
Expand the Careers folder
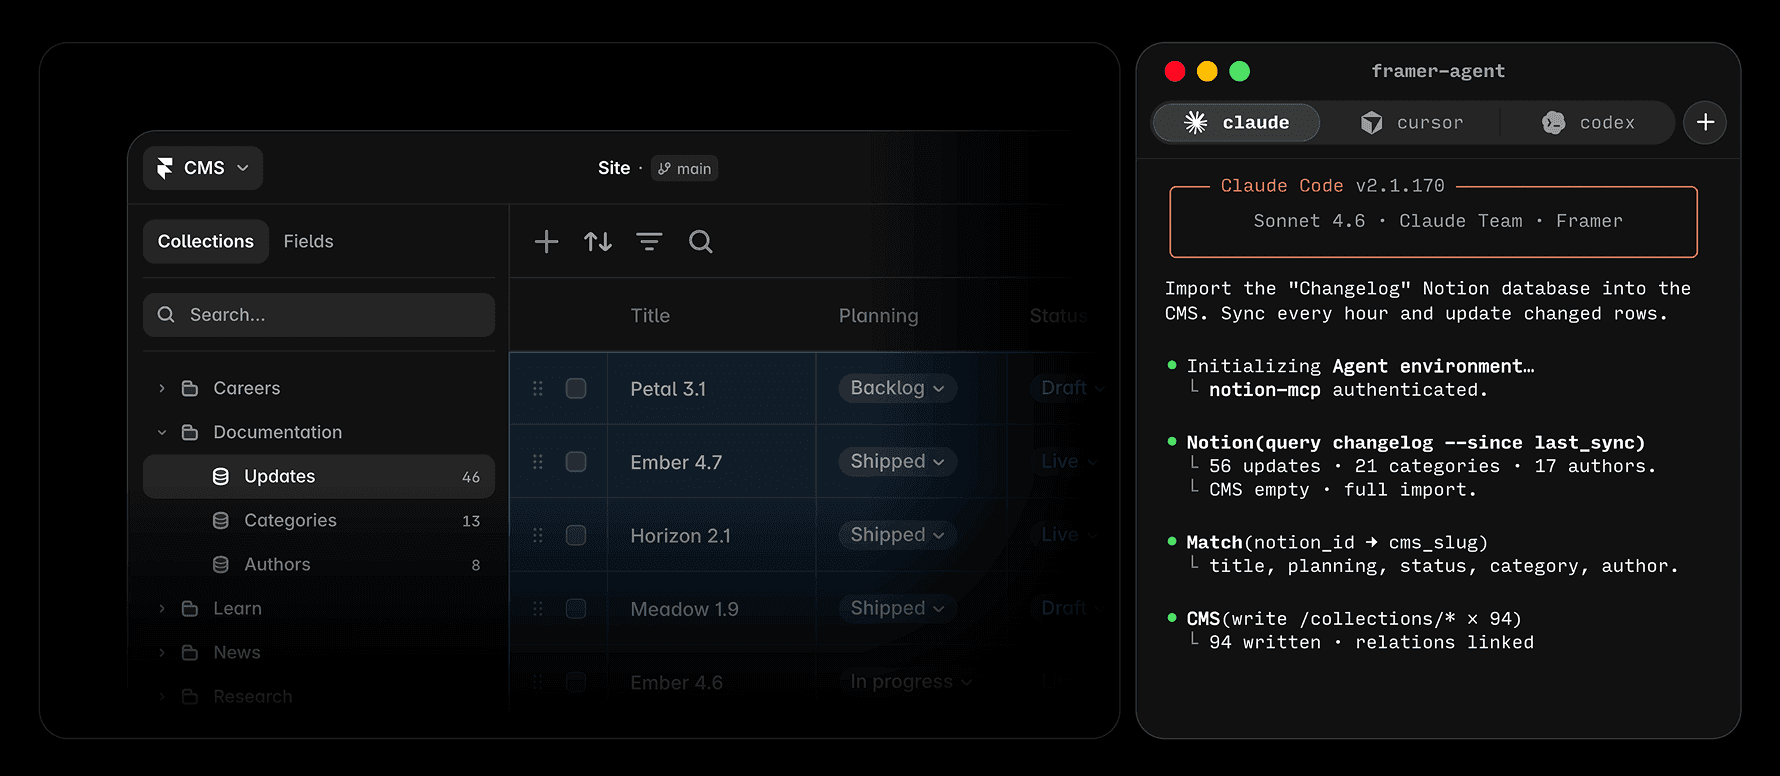click(x=162, y=388)
